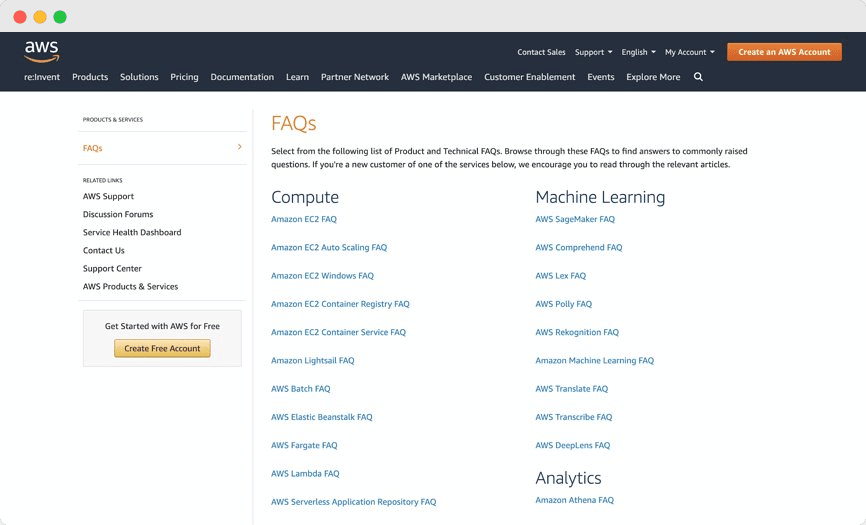Open the Documentation menu

(x=242, y=77)
